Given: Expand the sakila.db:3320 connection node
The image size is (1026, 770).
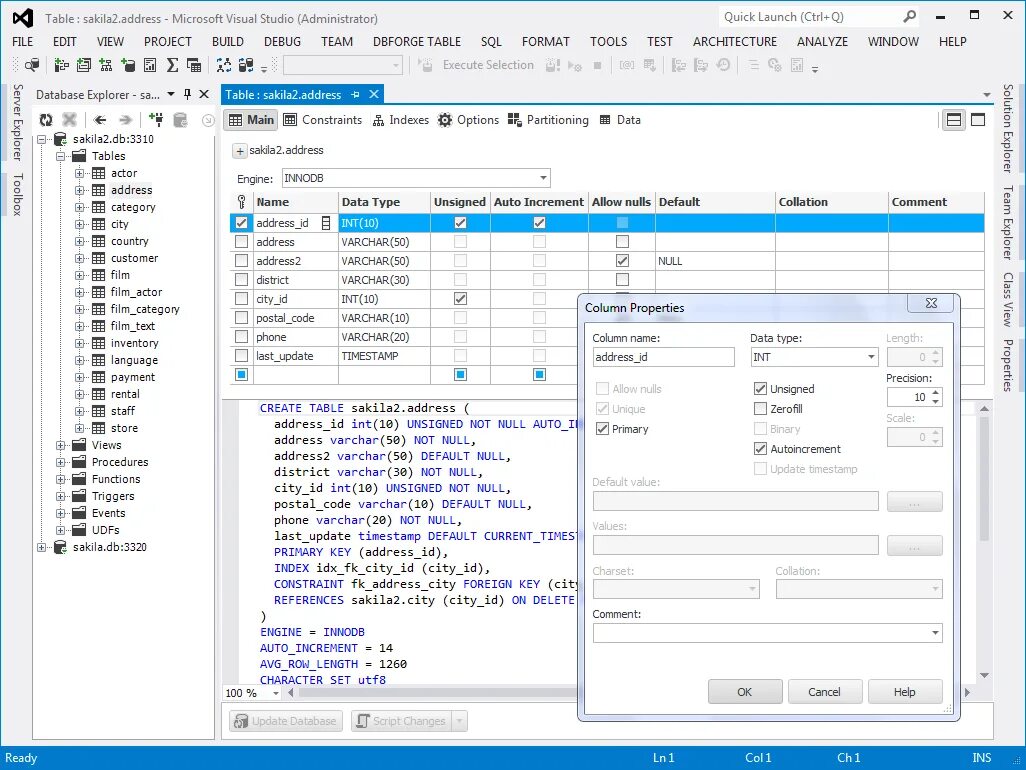Looking at the screenshot, I should pyautogui.click(x=41, y=548).
